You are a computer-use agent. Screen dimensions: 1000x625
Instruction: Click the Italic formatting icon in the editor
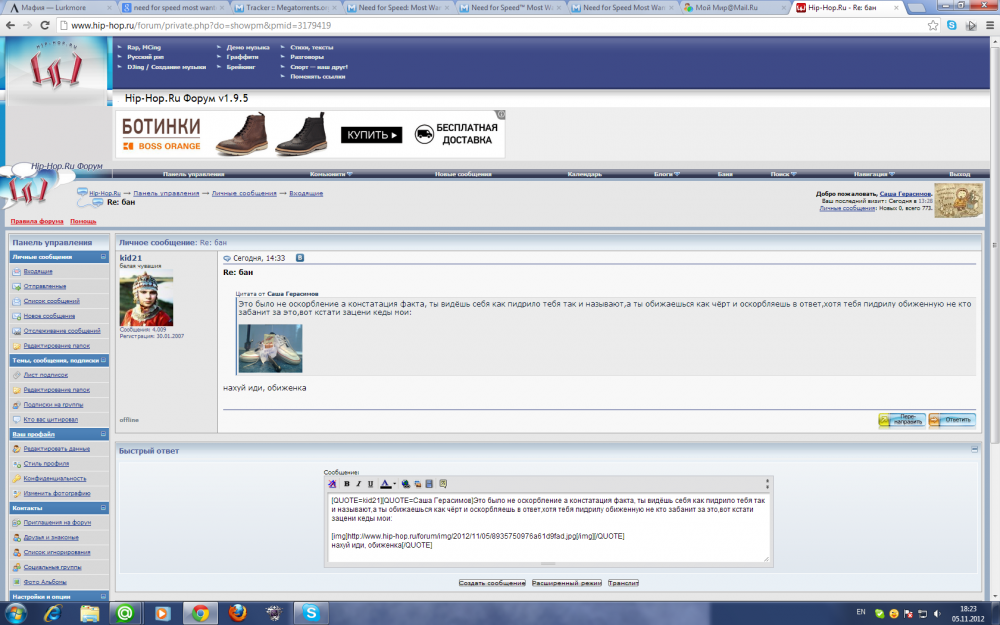(358, 484)
